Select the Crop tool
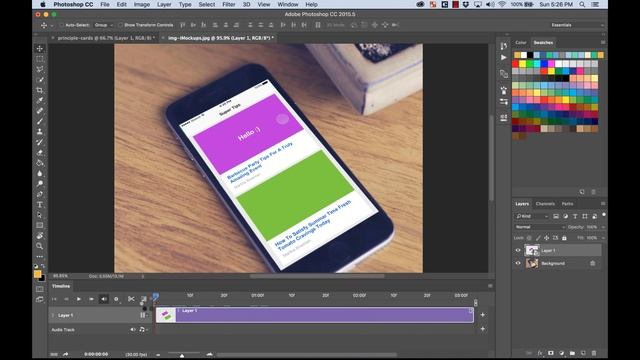This screenshot has height=360, width=640. [40, 90]
